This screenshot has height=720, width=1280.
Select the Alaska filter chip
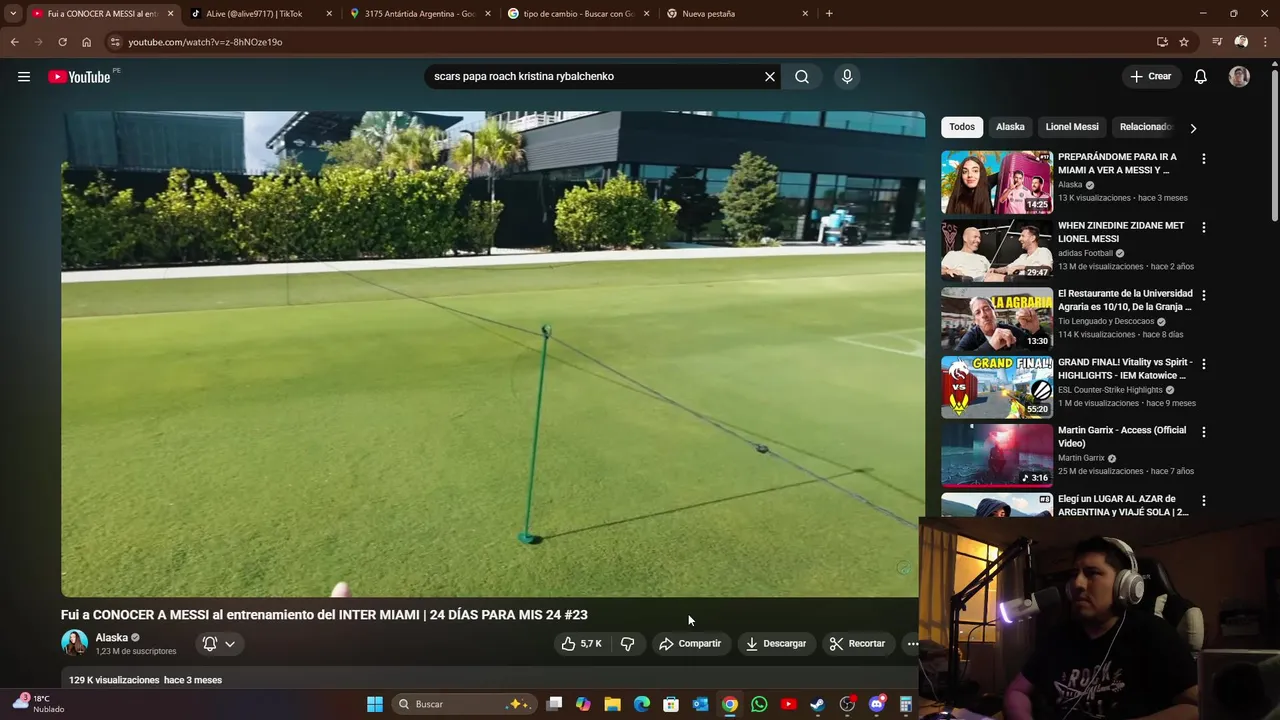pos(1010,127)
